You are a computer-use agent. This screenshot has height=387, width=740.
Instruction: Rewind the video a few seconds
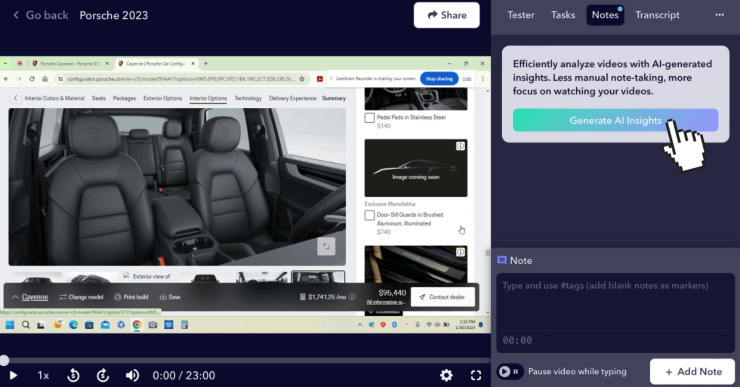(73, 376)
